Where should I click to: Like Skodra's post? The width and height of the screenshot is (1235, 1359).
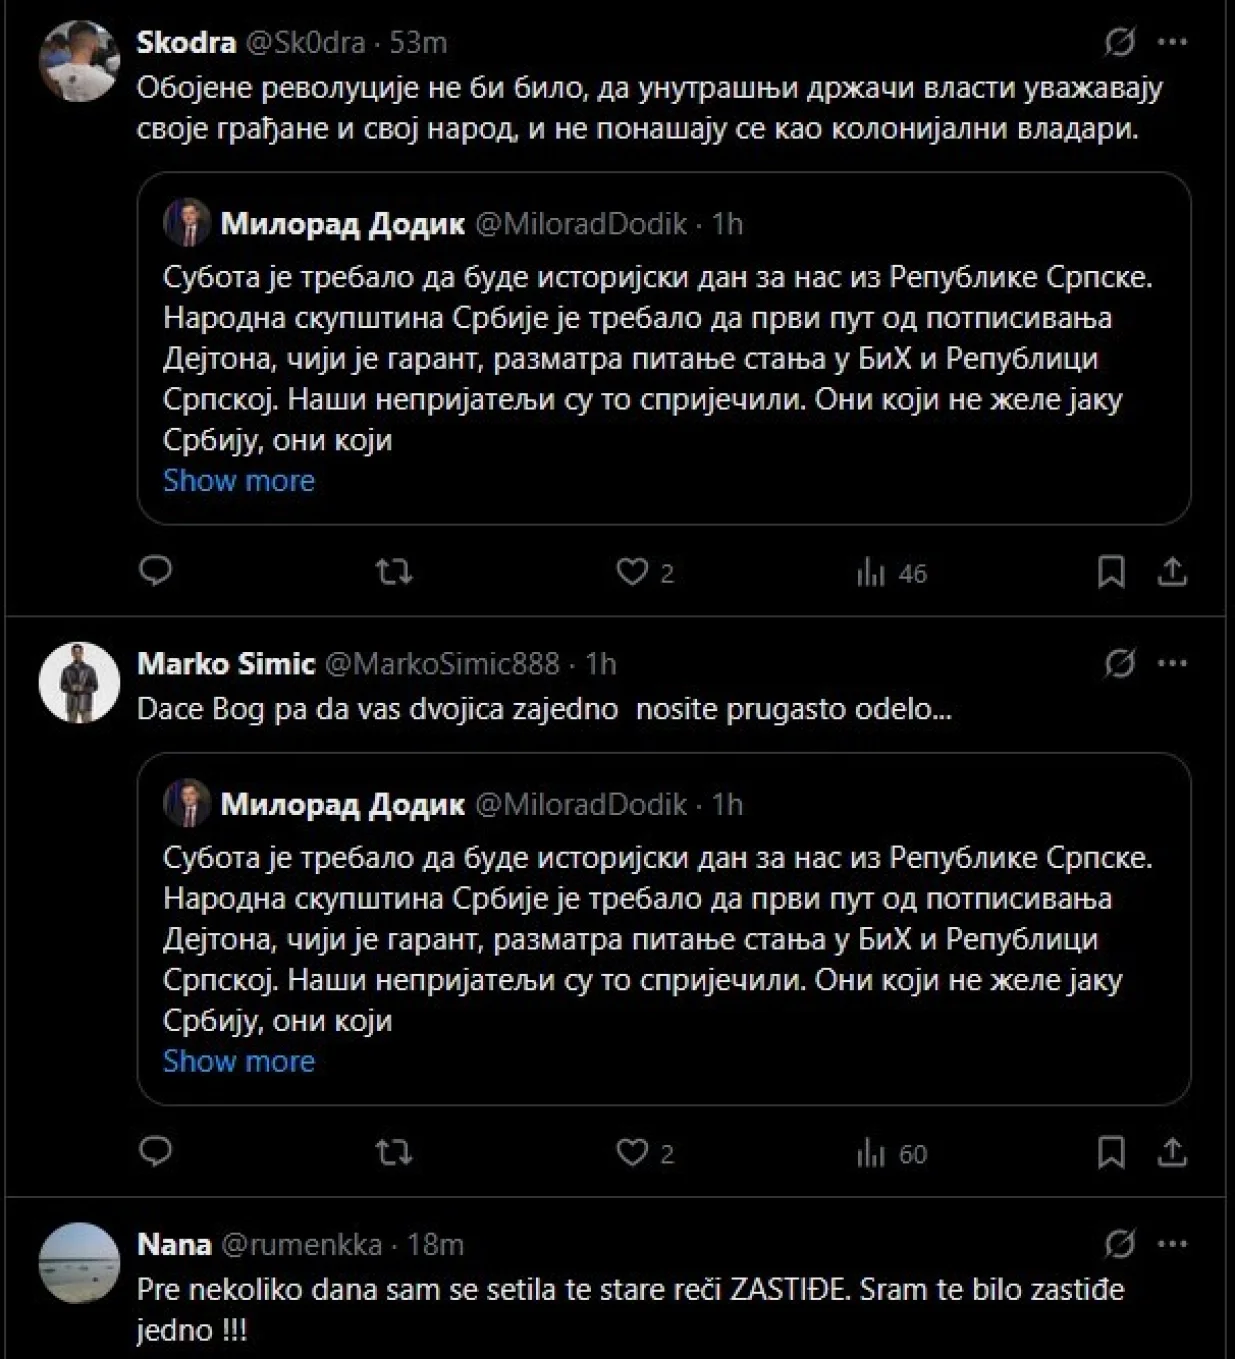click(x=632, y=572)
